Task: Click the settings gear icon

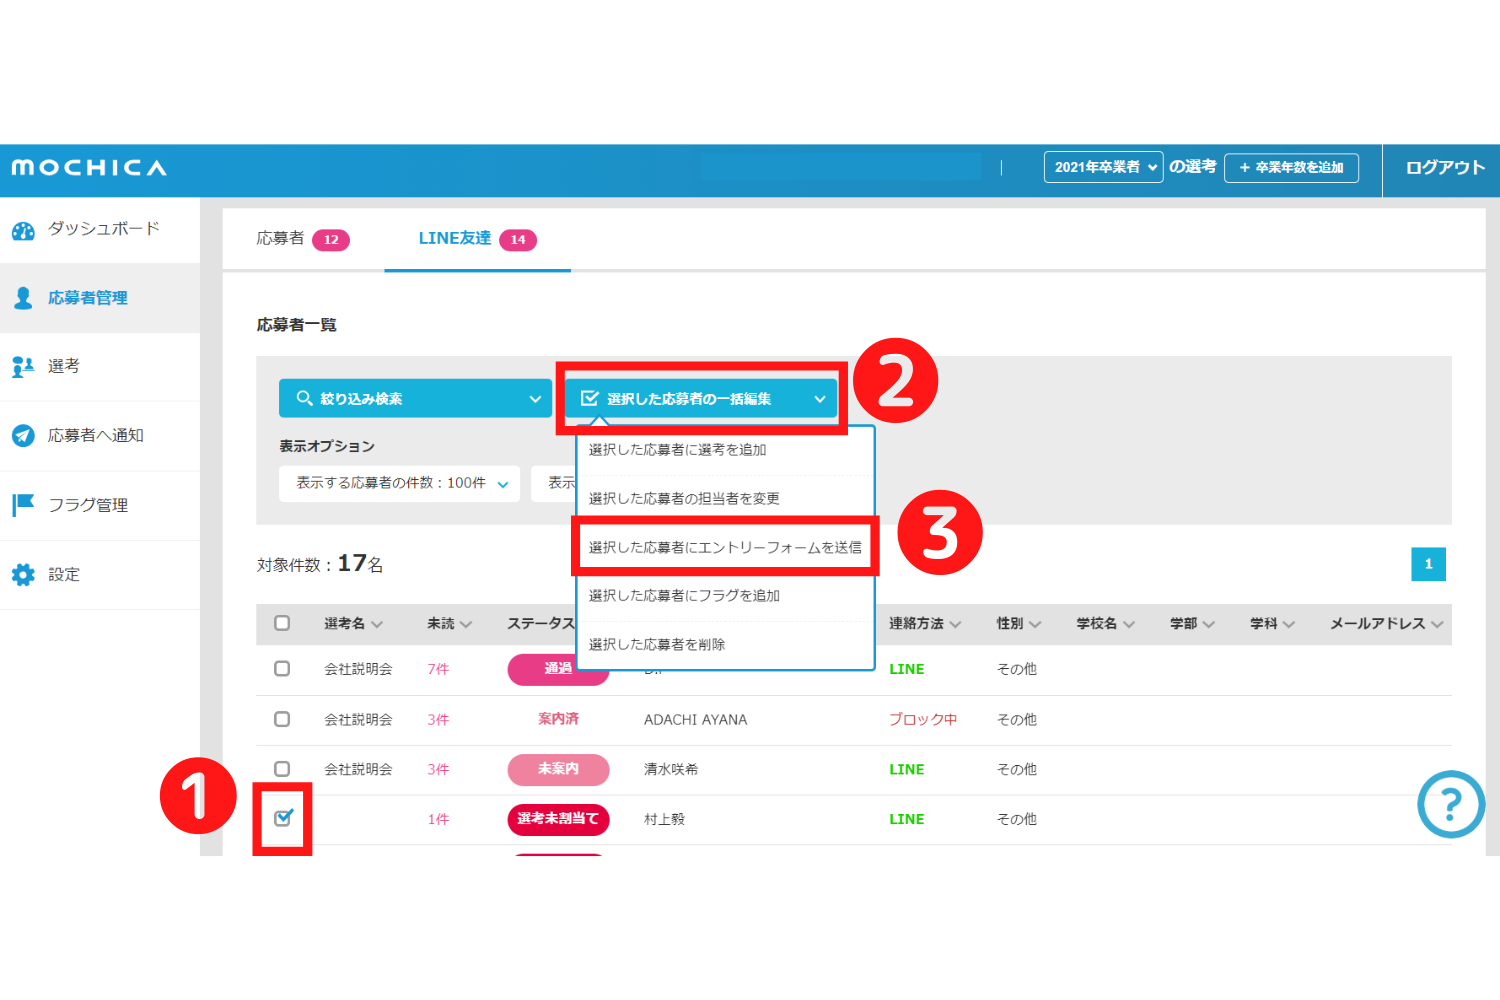Action: [x=23, y=575]
